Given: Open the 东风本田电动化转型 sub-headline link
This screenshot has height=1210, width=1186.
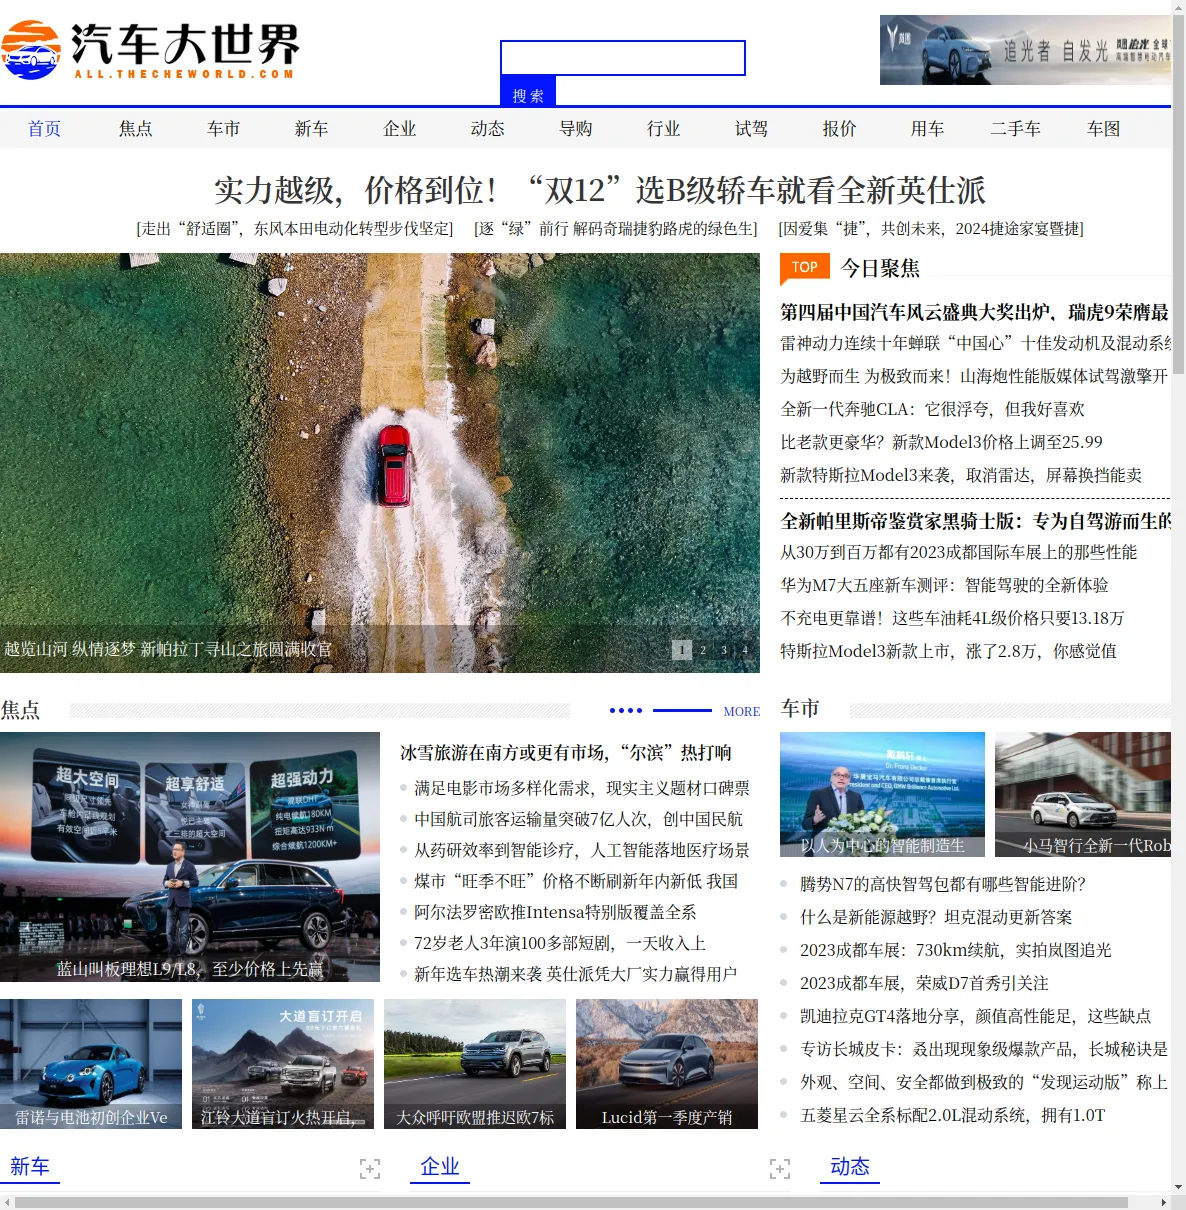Looking at the screenshot, I should coord(295,229).
